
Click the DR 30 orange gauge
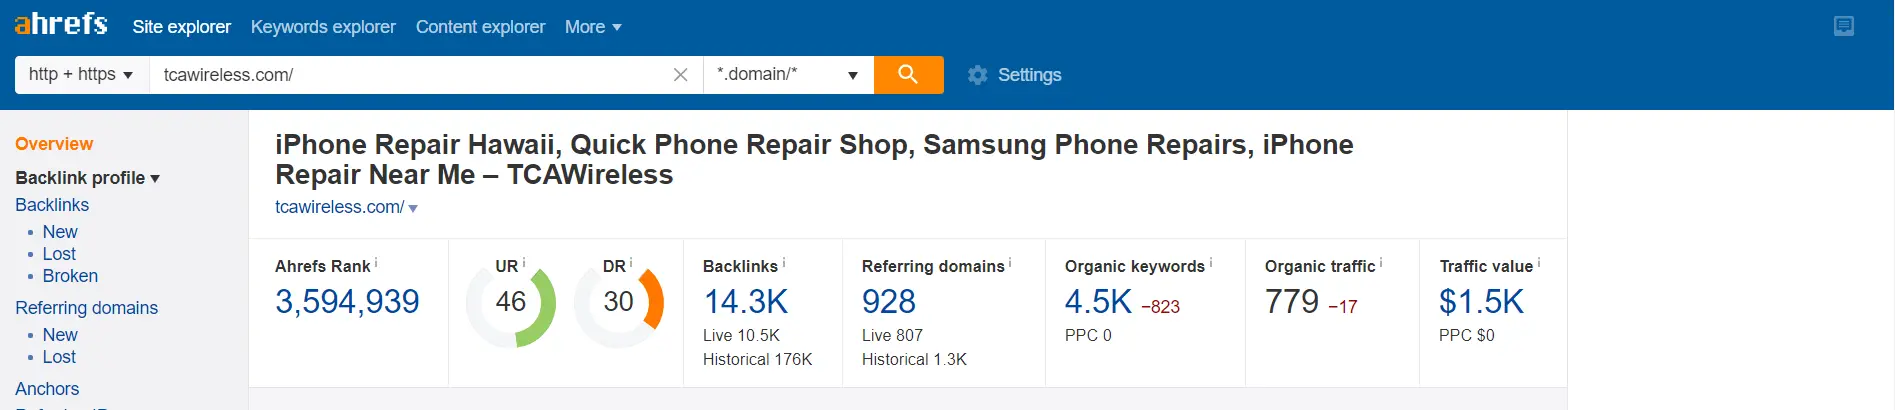point(619,303)
